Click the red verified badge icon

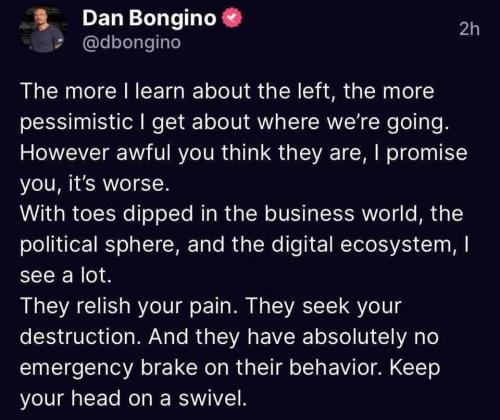click(x=231, y=18)
